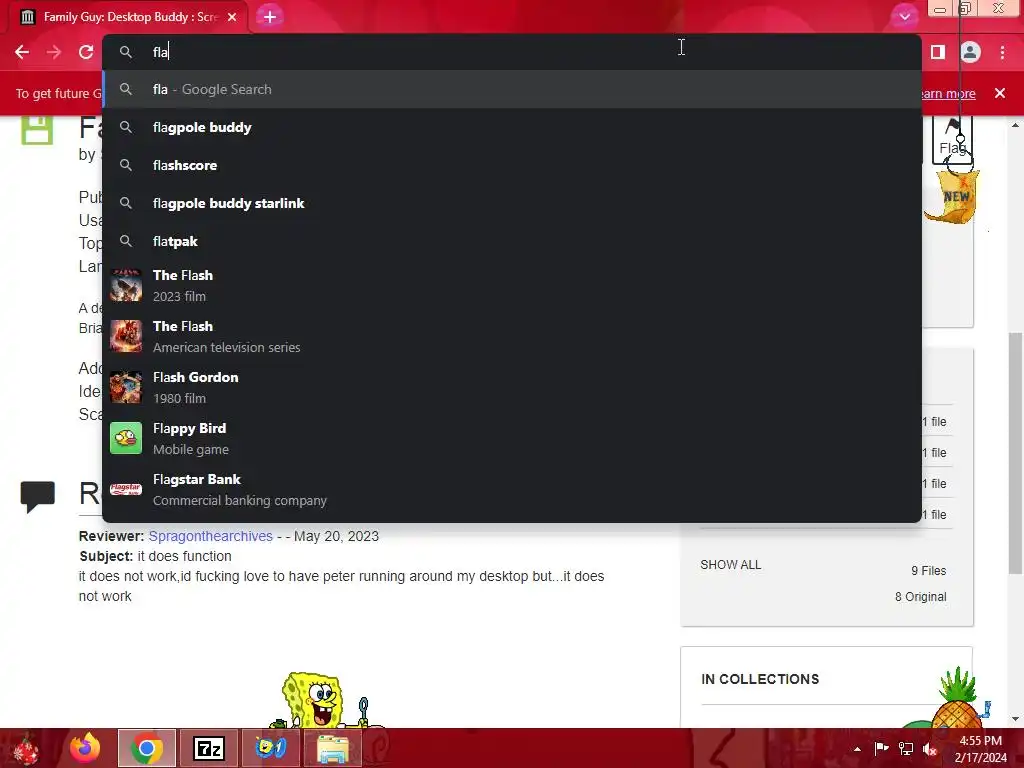
Task: Open the SpongeBob app in the taskbar
Action: pyautogui.click(x=271, y=748)
